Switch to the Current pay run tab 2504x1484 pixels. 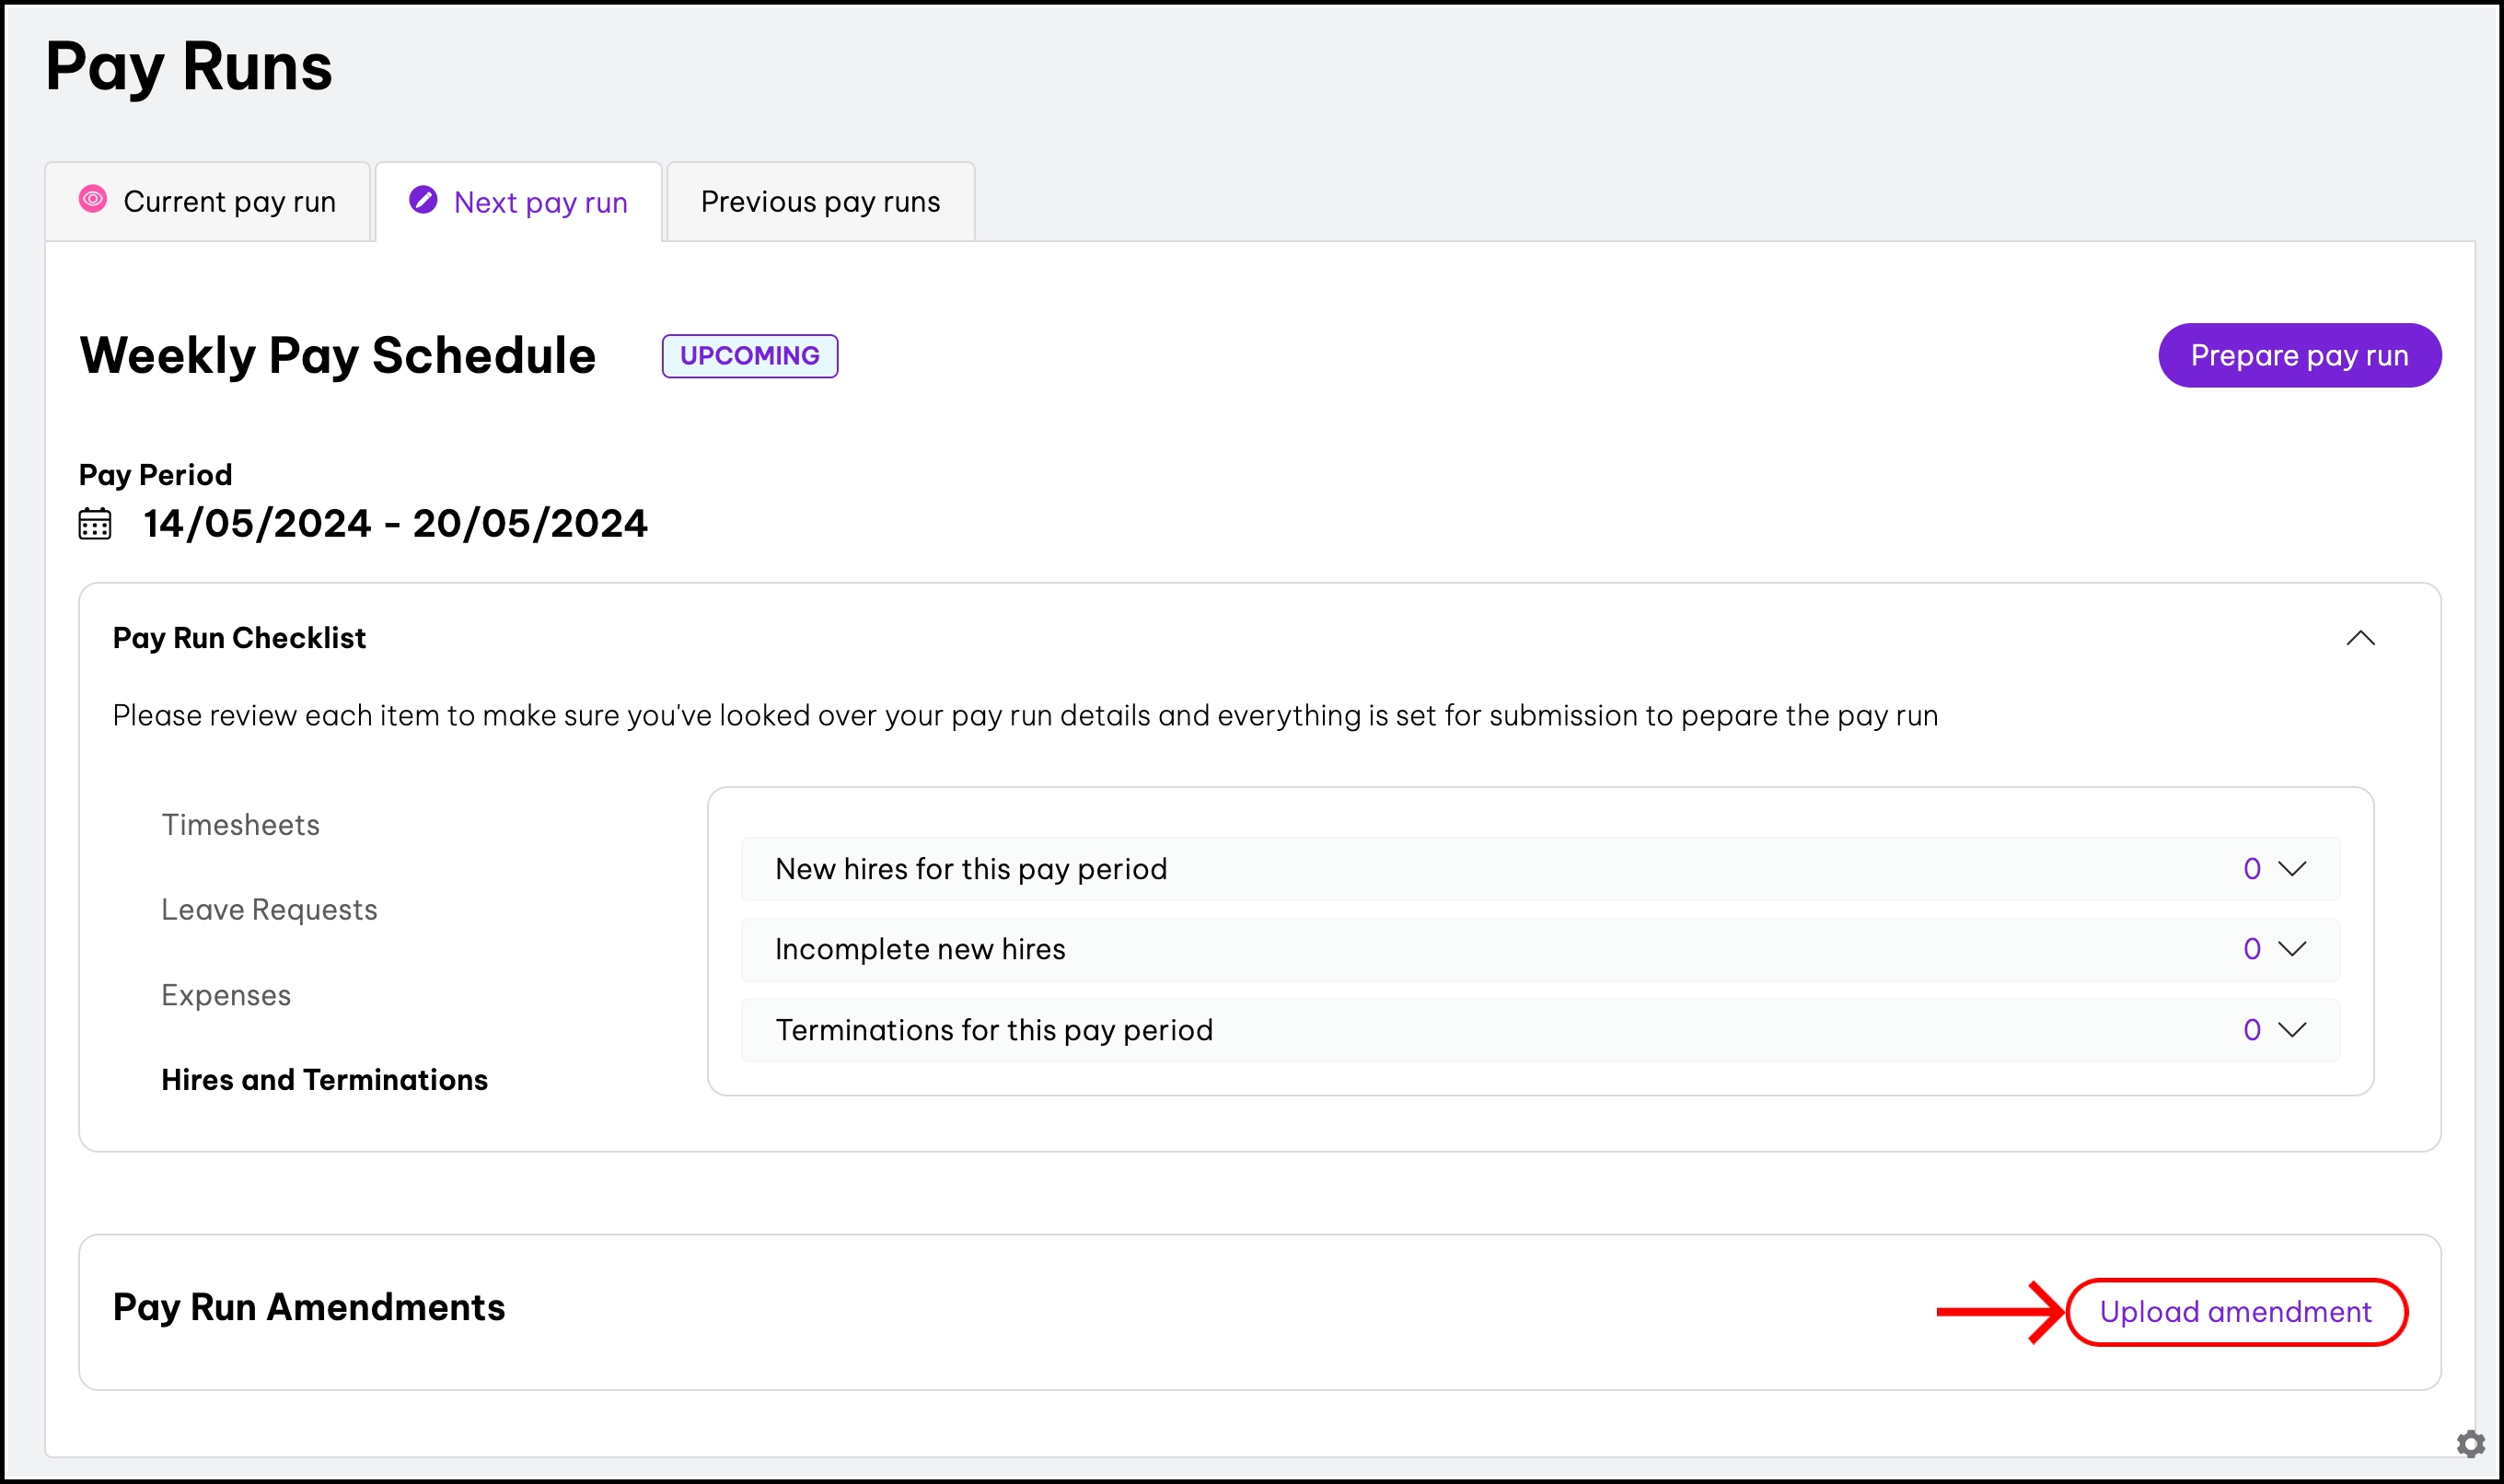(229, 202)
